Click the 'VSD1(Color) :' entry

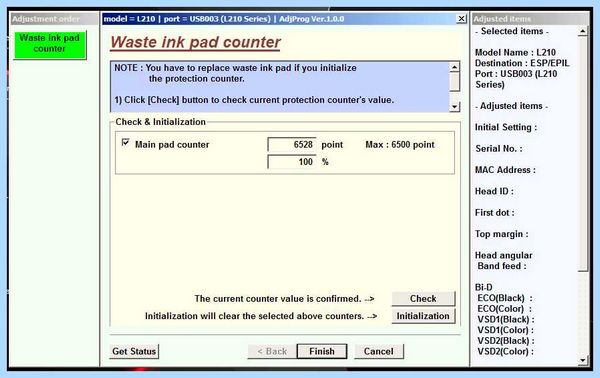(x=505, y=330)
